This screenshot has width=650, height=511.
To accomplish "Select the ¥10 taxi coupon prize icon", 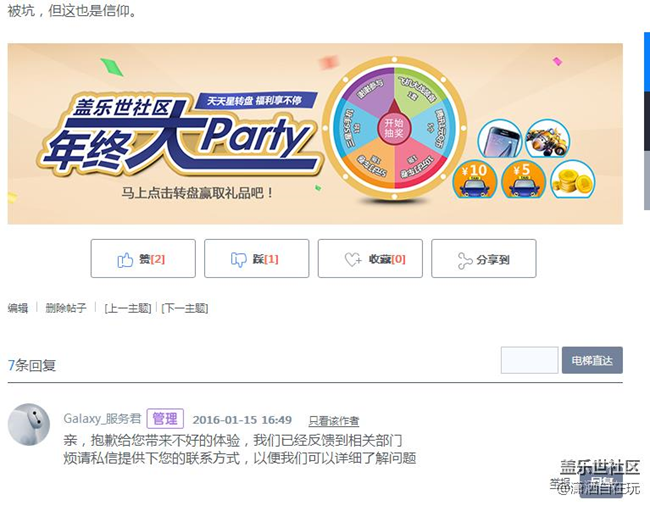I will (x=475, y=179).
